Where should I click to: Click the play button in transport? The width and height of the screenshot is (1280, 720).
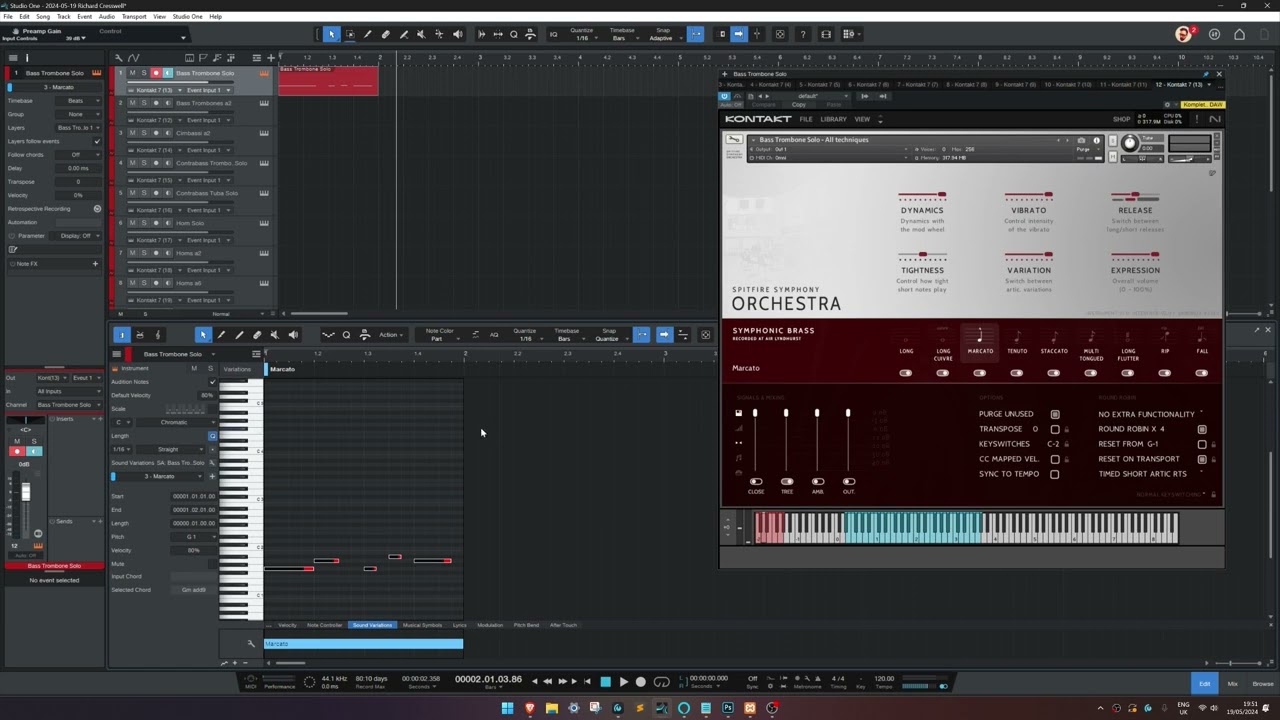pyautogui.click(x=623, y=681)
